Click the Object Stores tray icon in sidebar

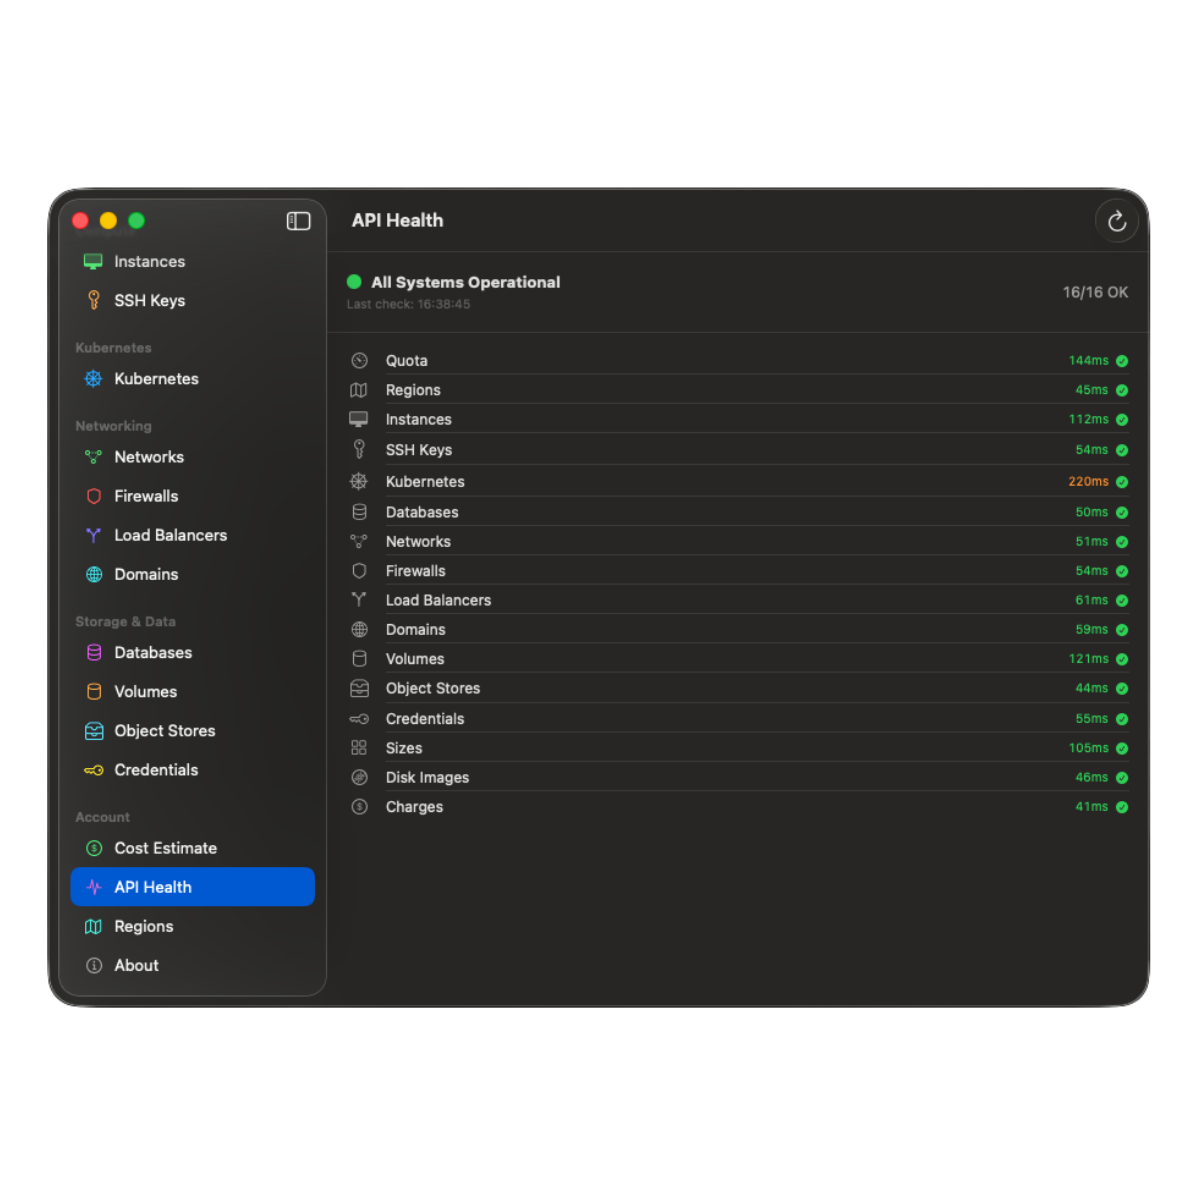click(x=94, y=731)
